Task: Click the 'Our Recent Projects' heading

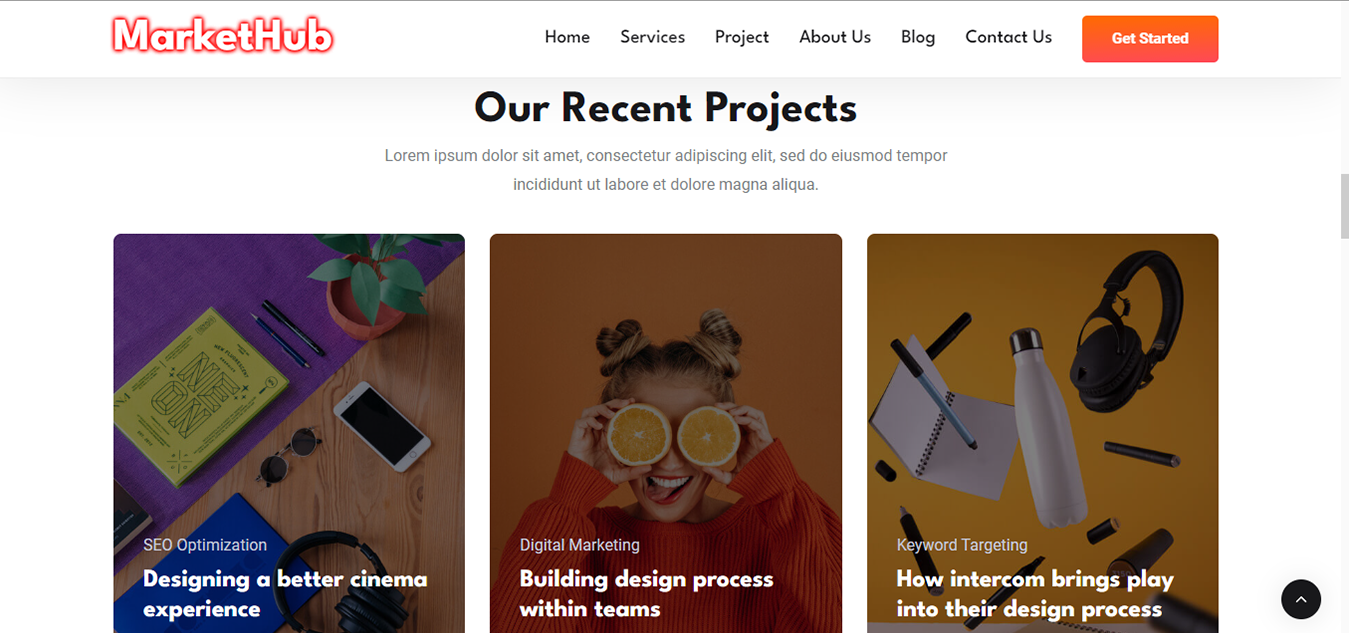Action: coord(665,108)
